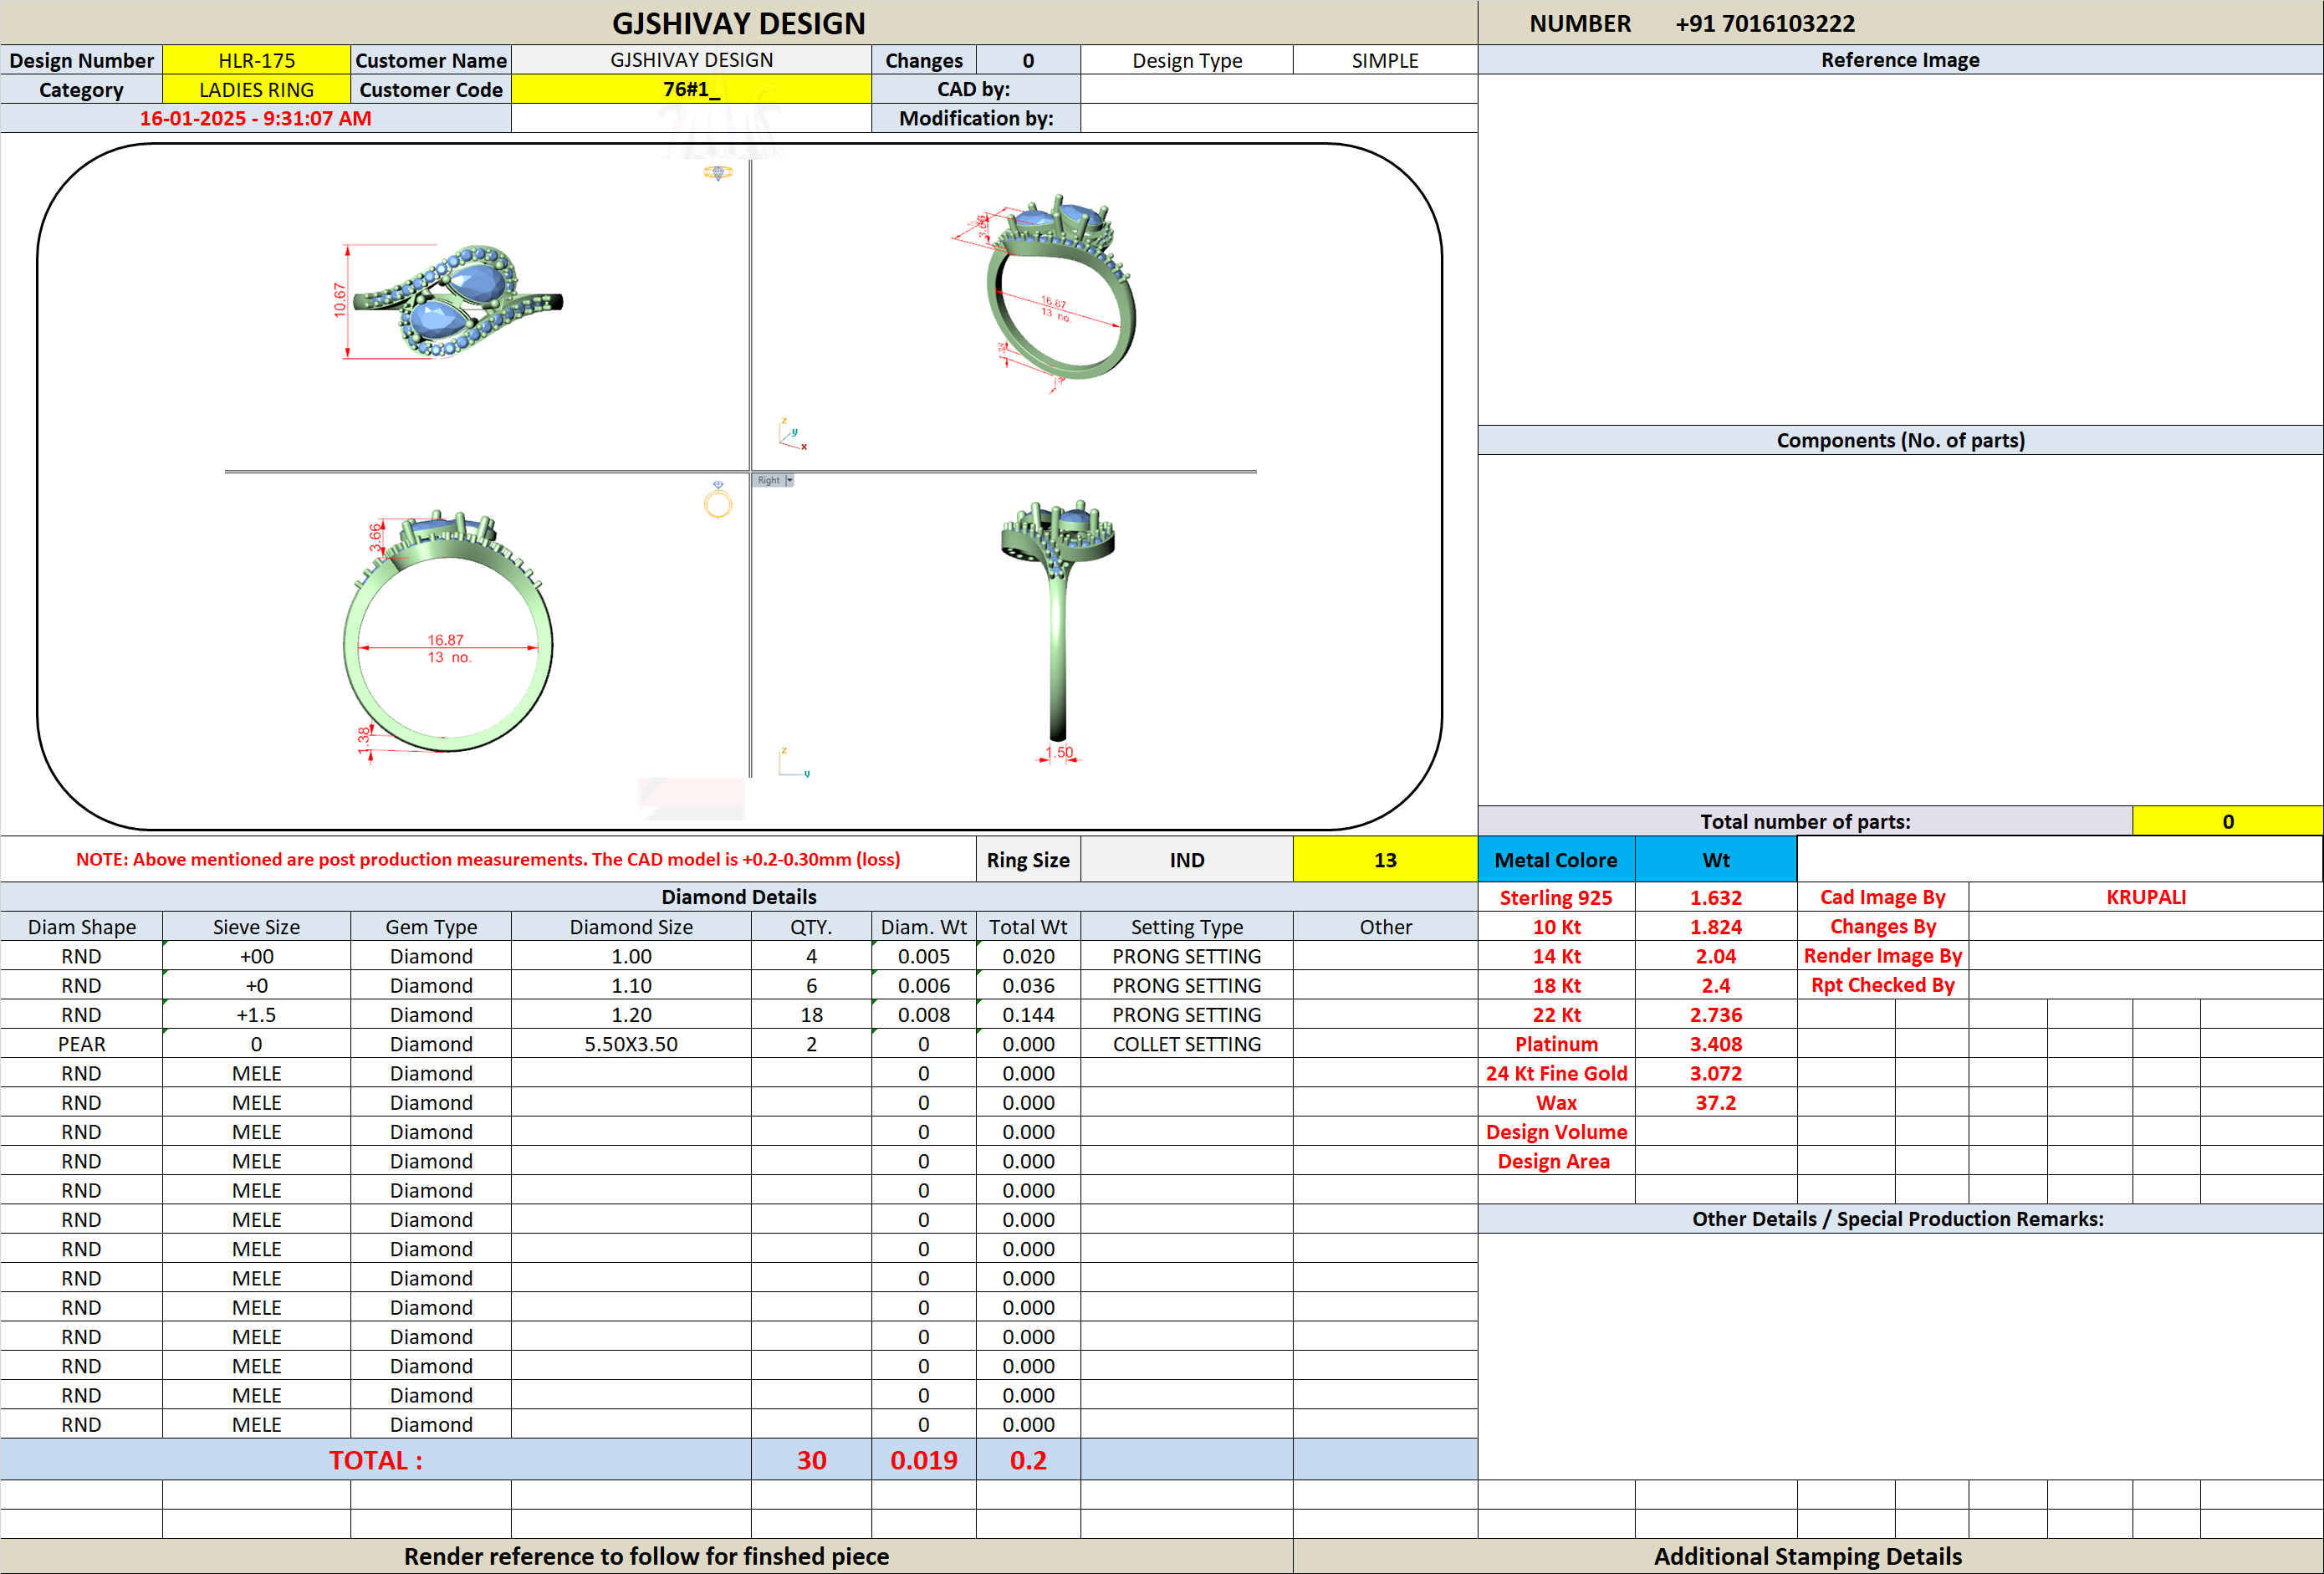Click the XYZ axis gizmo in perspective viewport
The width and height of the screenshot is (2324, 1574).
pos(792,434)
